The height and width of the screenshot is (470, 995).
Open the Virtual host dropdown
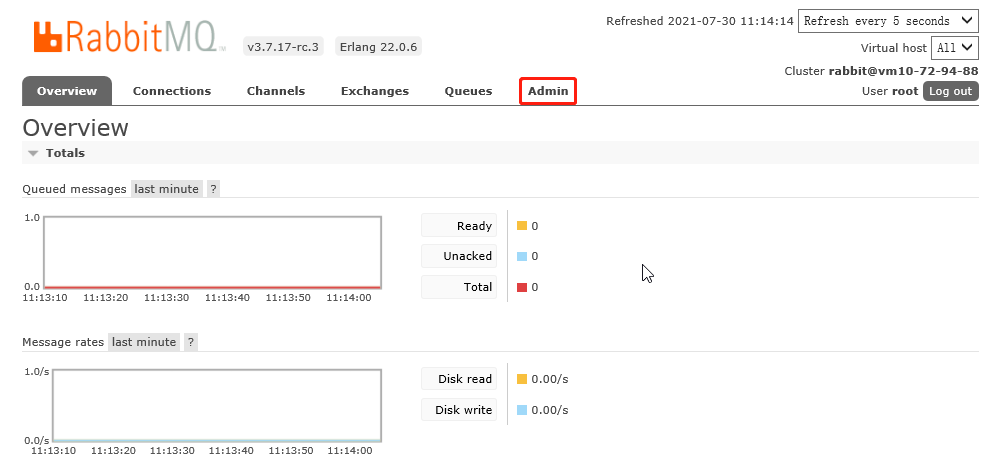coord(954,48)
